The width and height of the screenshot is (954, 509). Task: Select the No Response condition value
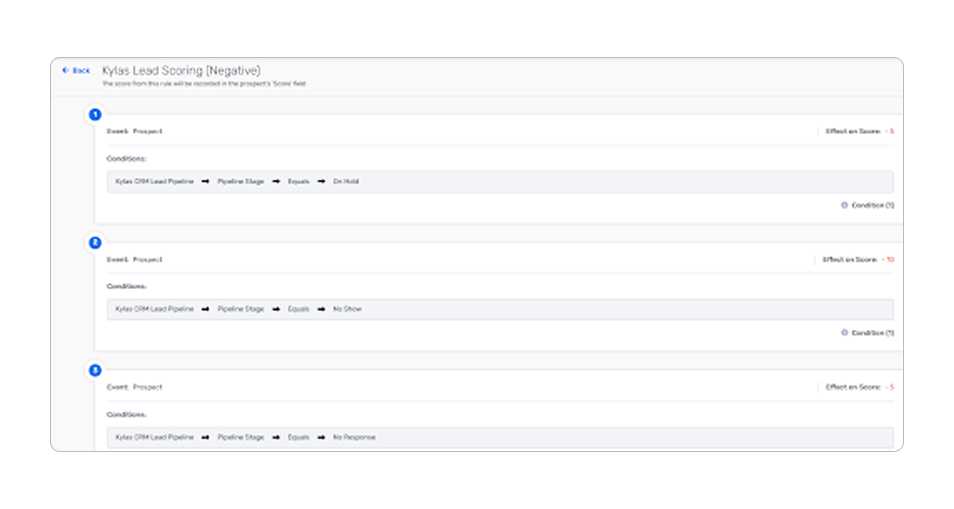[354, 437]
